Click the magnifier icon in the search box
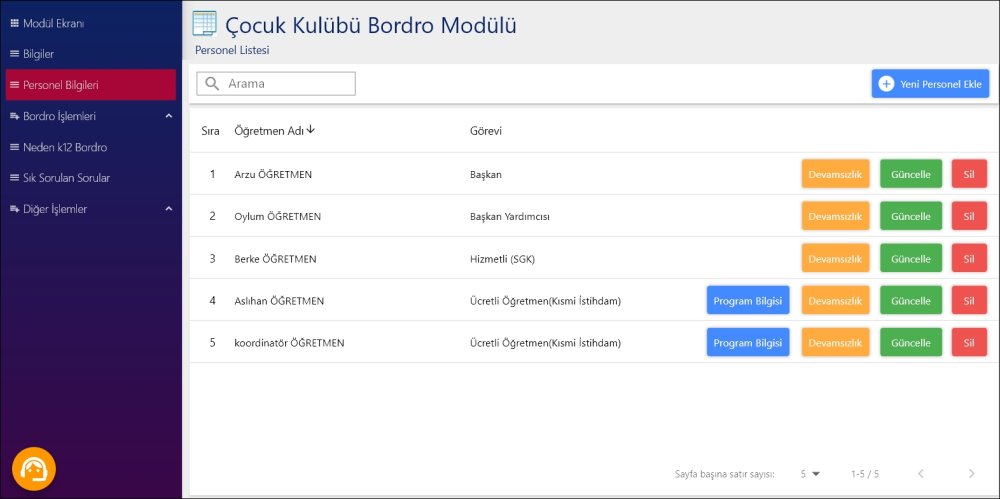The height and width of the screenshot is (499, 1000). (x=212, y=84)
